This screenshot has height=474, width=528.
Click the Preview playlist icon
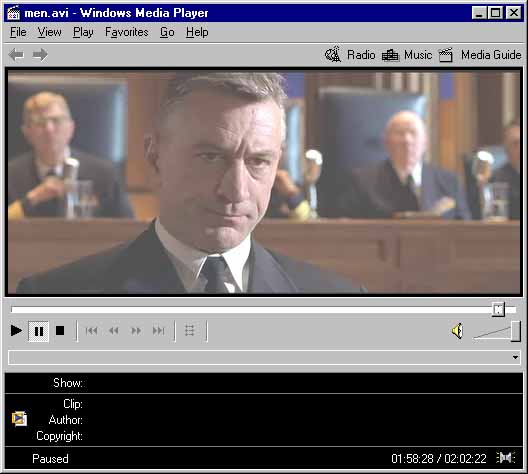click(190, 331)
